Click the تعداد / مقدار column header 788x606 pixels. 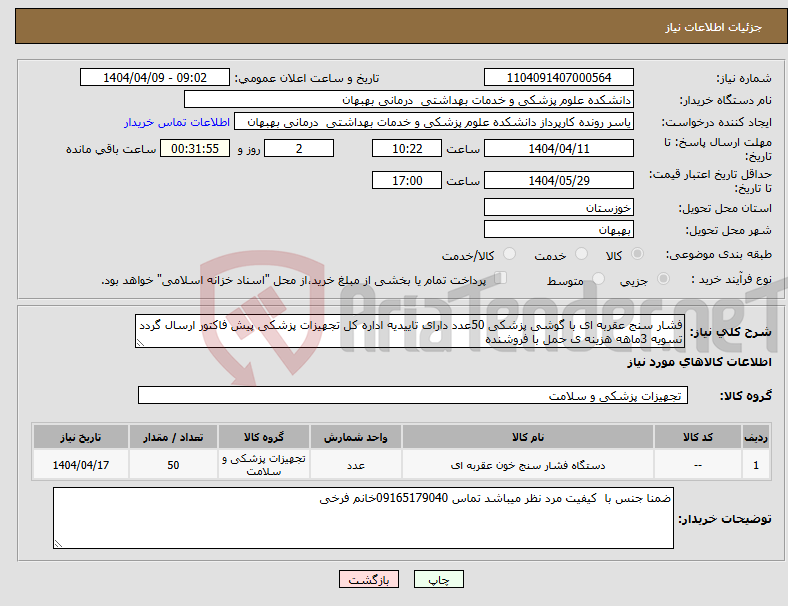(173, 437)
